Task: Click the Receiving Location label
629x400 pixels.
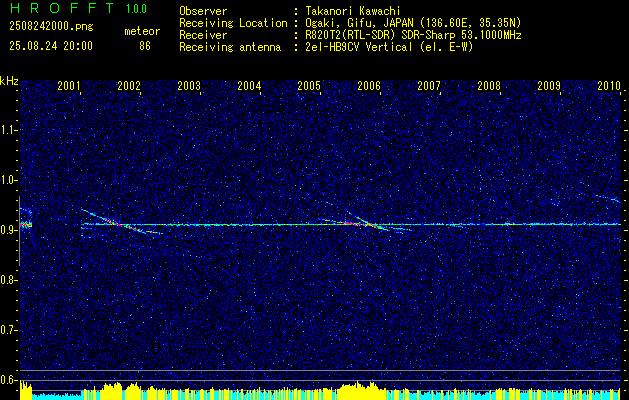Action: [x=233, y=23]
